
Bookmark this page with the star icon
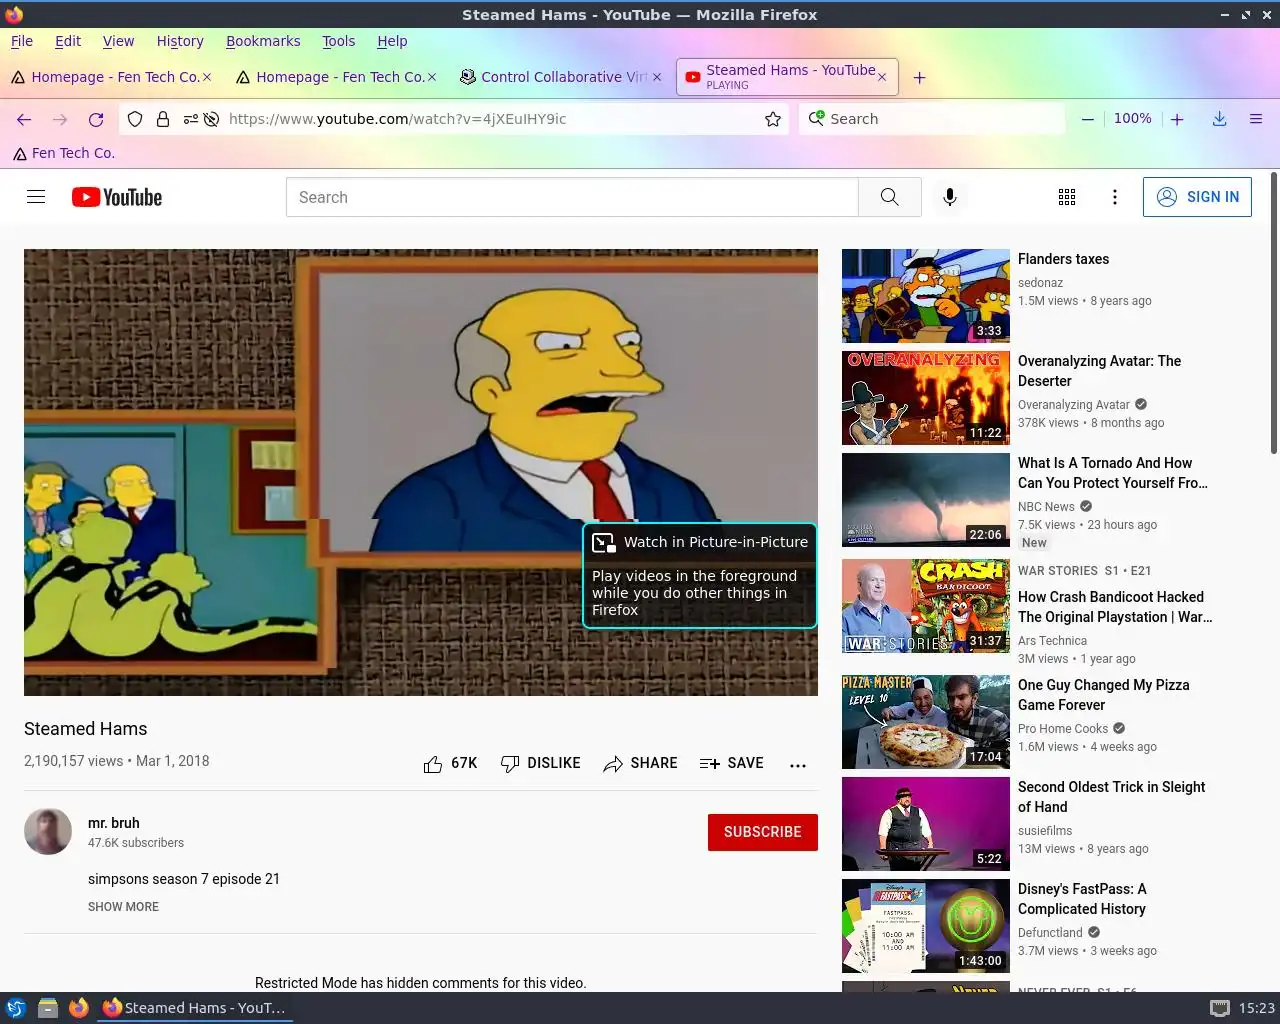(773, 119)
